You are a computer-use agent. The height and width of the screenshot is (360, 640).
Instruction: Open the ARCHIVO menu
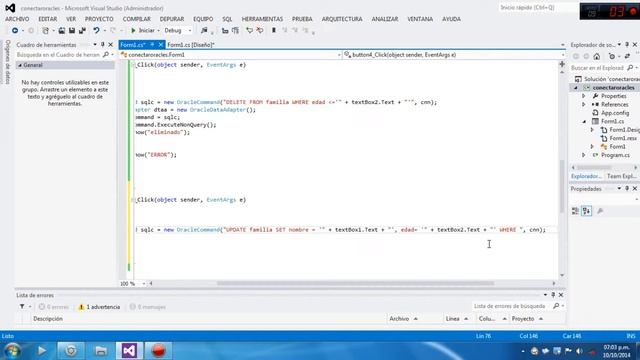(17, 19)
